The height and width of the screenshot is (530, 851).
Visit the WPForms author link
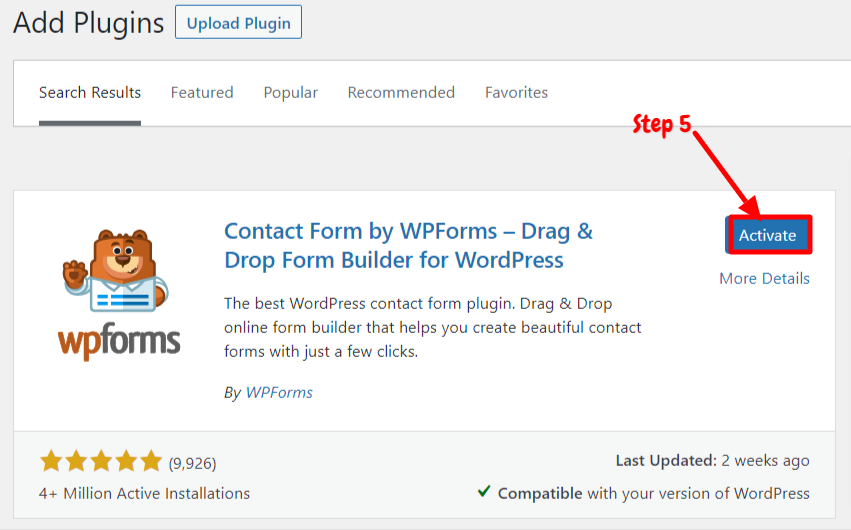pyautogui.click(x=279, y=392)
